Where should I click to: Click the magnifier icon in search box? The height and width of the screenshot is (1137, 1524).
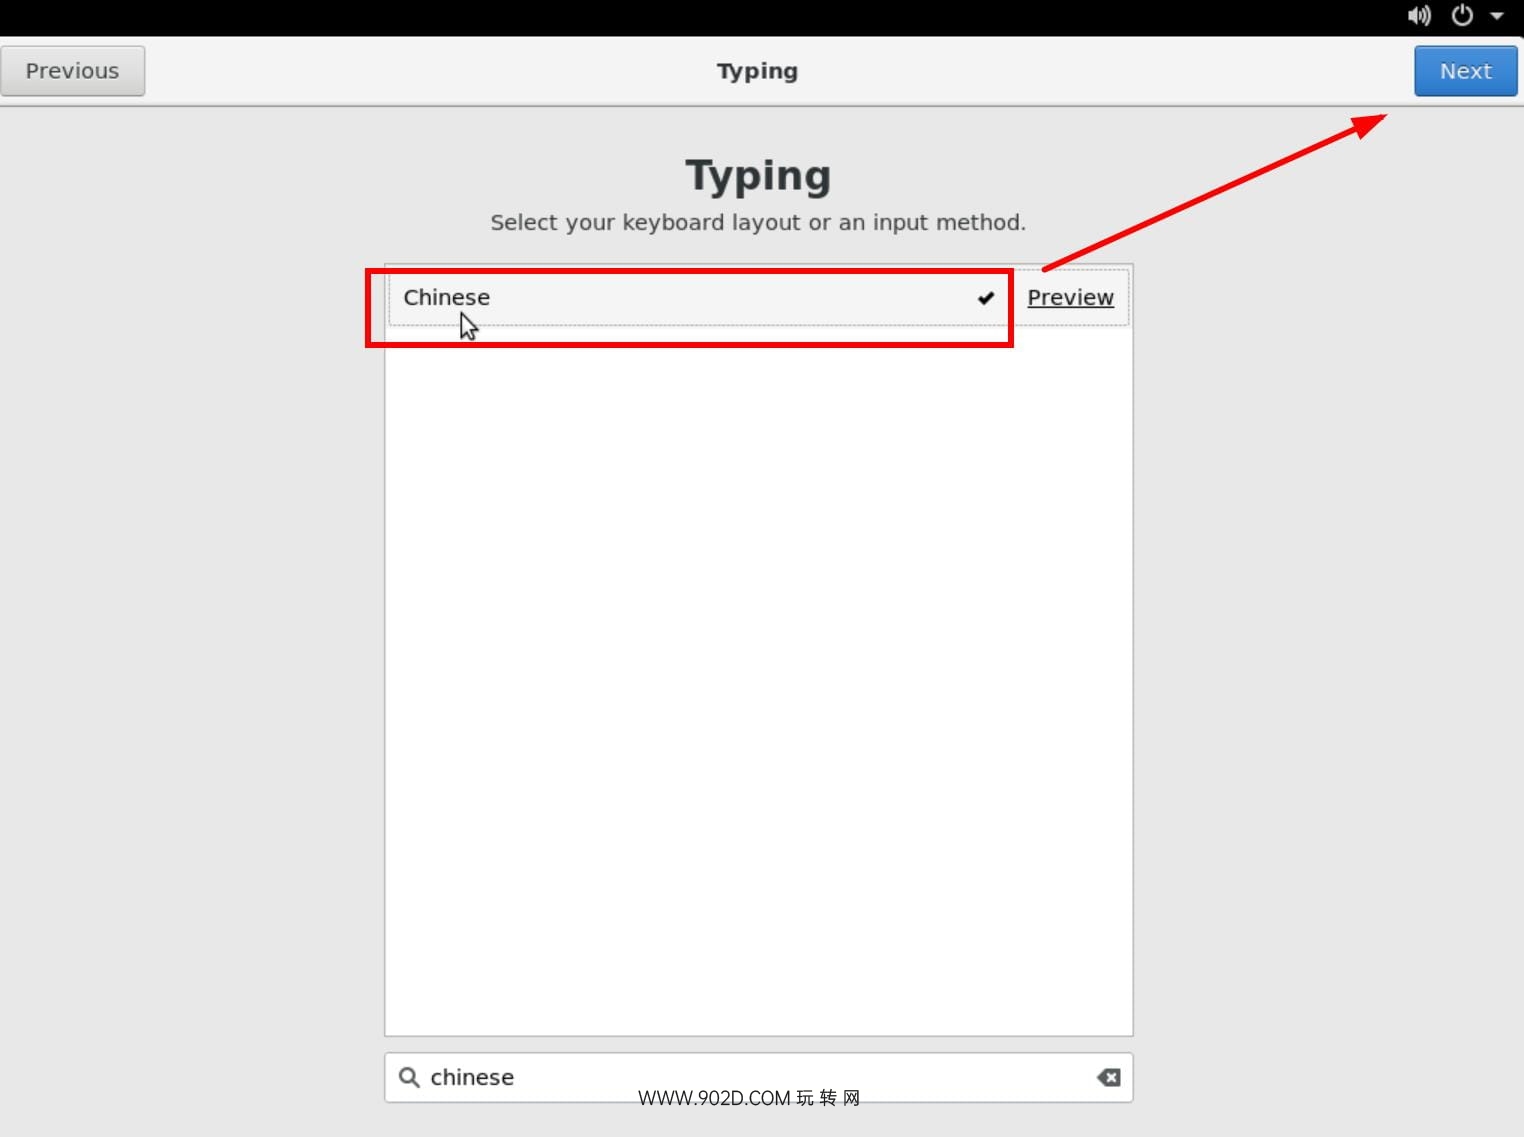pos(409,1077)
